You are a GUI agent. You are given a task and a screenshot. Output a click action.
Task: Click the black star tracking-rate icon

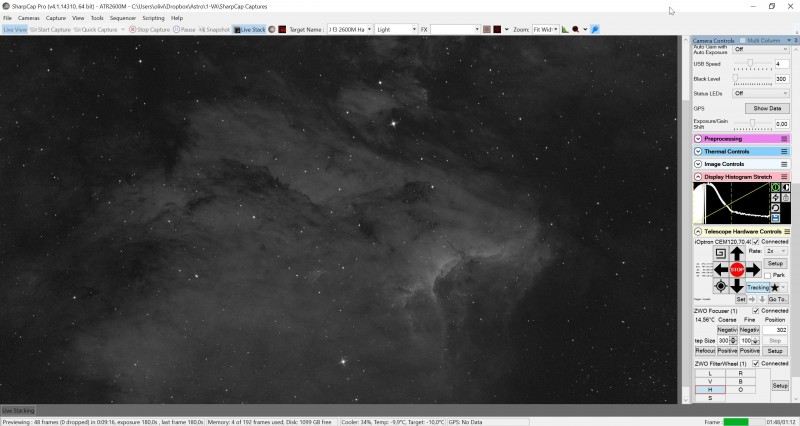[774, 288]
